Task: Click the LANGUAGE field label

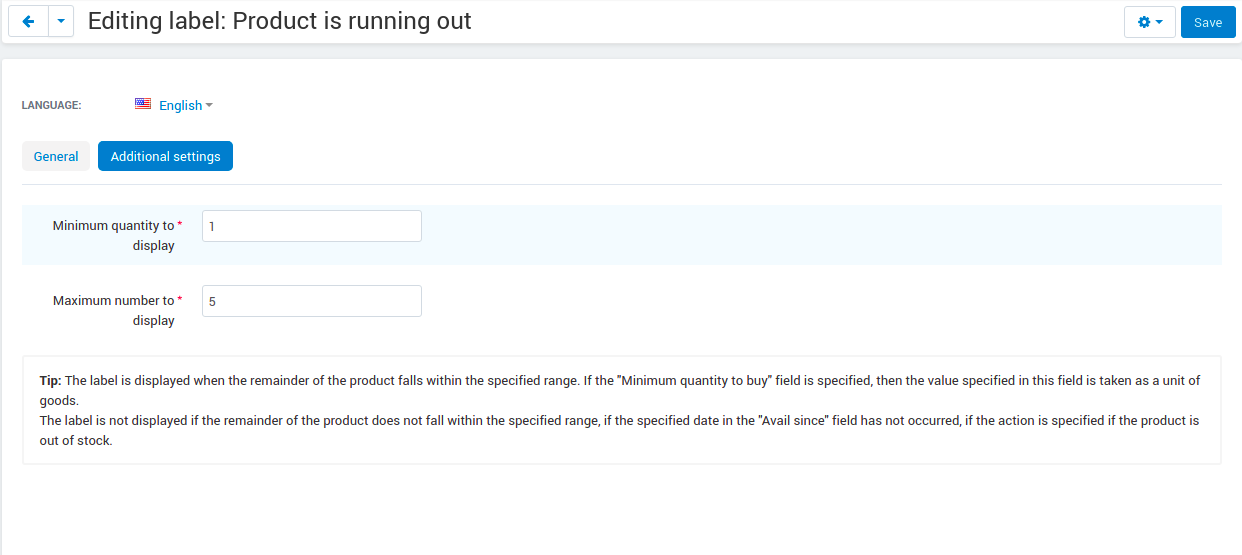Action: 51,105
